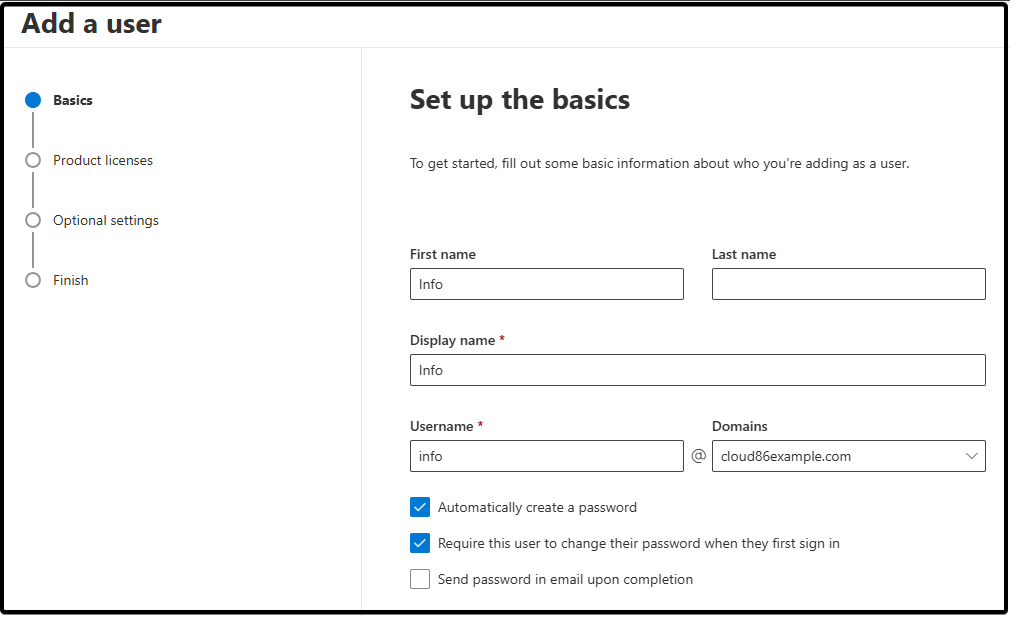1010x617 pixels.
Task: Click the Automatically create a password label
Action: (x=537, y=508)
